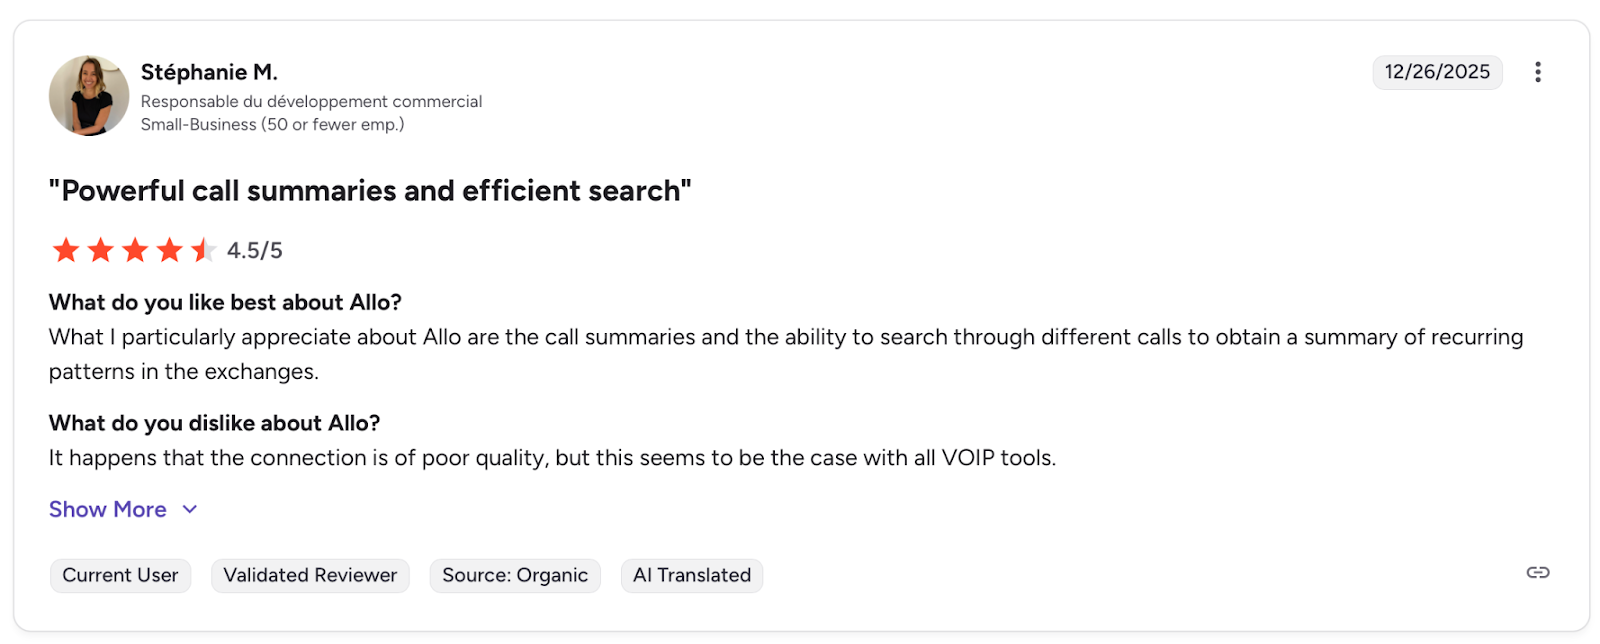
Task: Select the Validated Reviewer tag
Action: 310,575
